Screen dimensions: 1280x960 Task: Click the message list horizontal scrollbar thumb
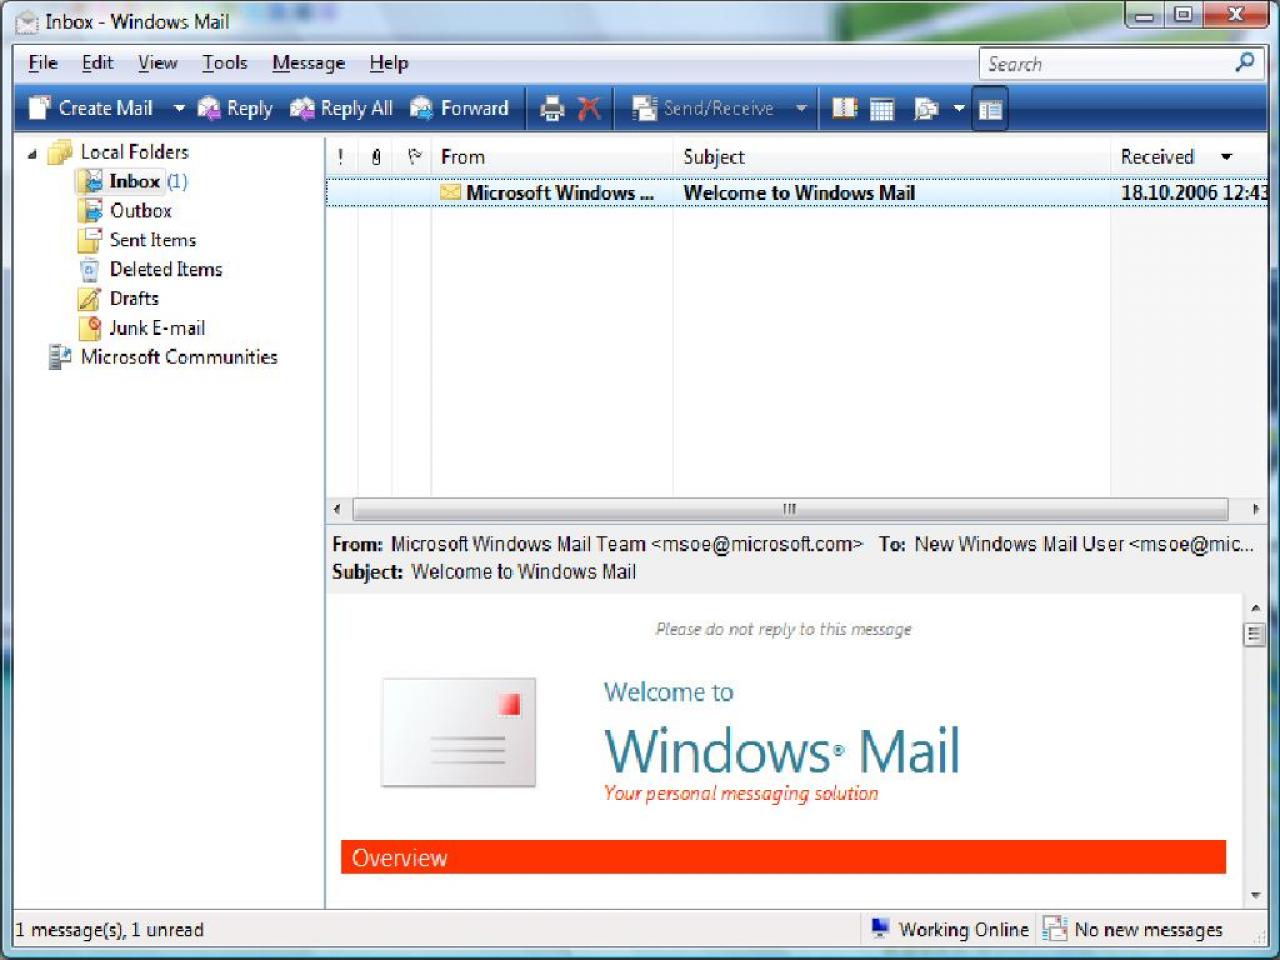coord(789,509)
